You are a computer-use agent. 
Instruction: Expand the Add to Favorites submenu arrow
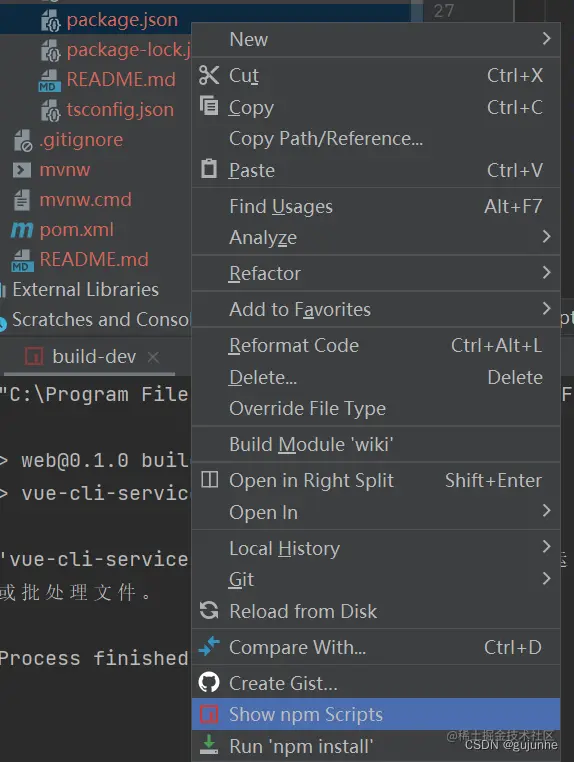pyautogui.click(x=546, y=308)
